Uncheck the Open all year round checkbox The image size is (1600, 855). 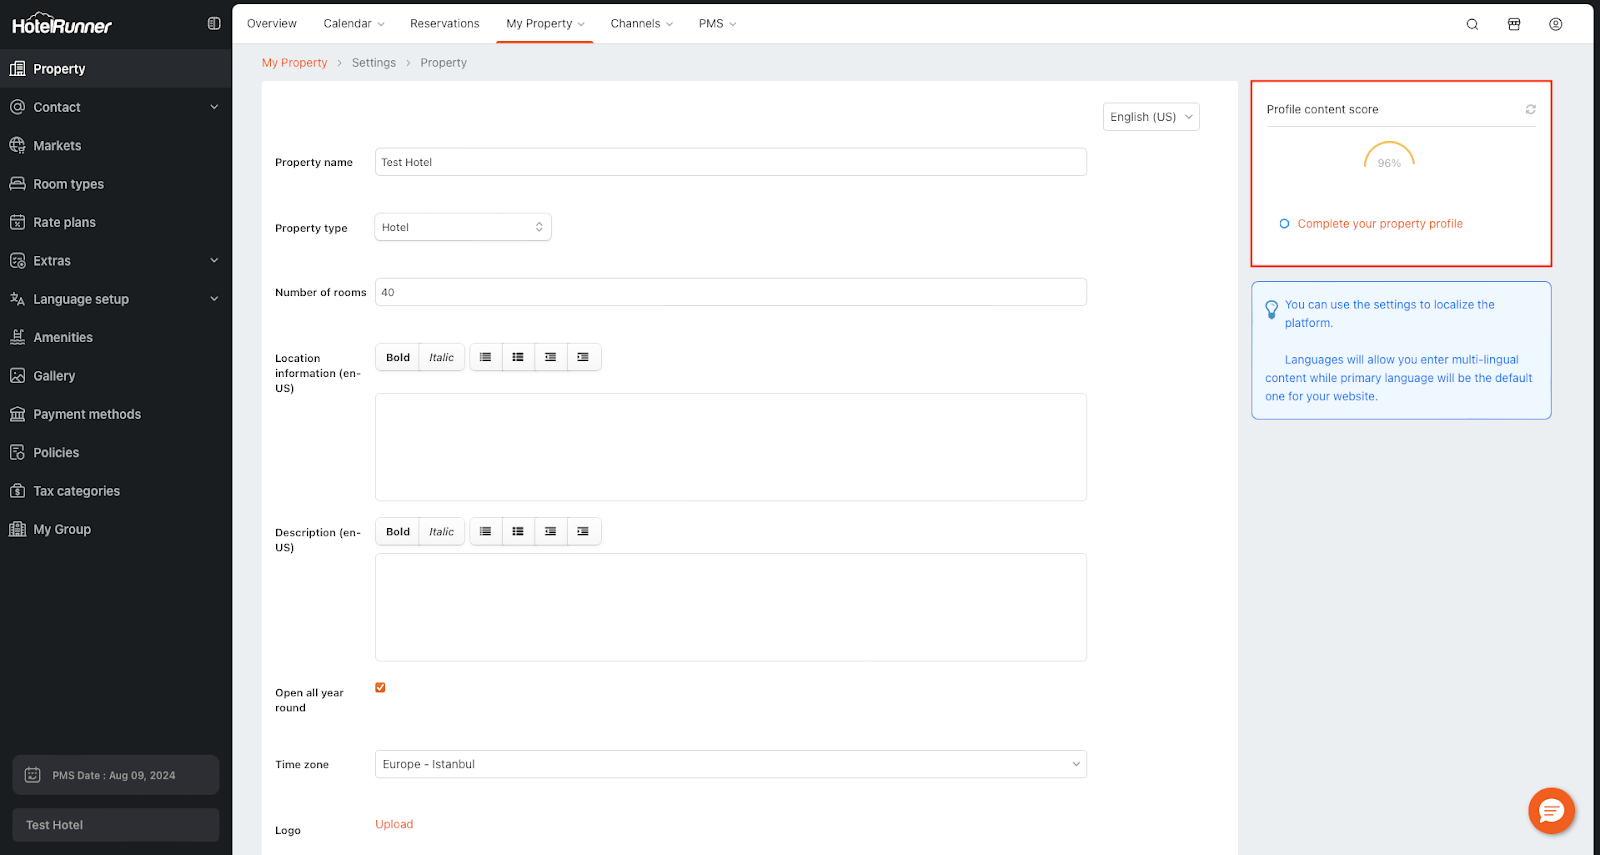coord(380,688)
